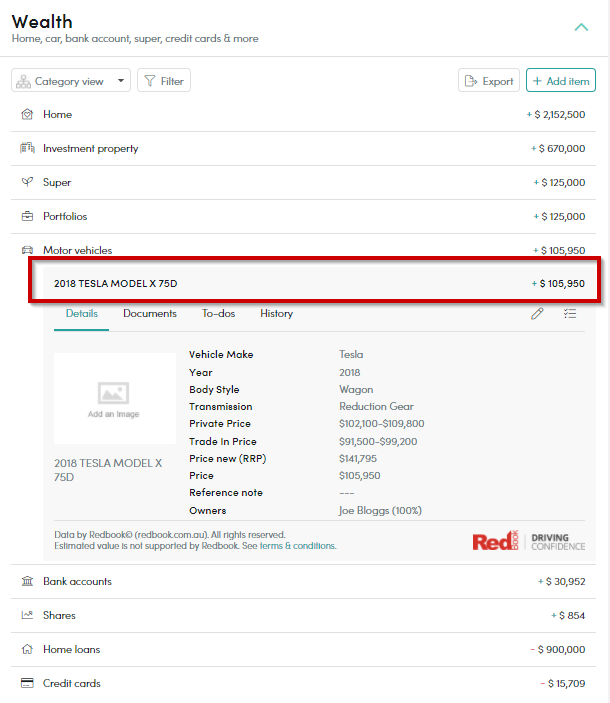Switch to the To-dos tab

click(218, 313)
